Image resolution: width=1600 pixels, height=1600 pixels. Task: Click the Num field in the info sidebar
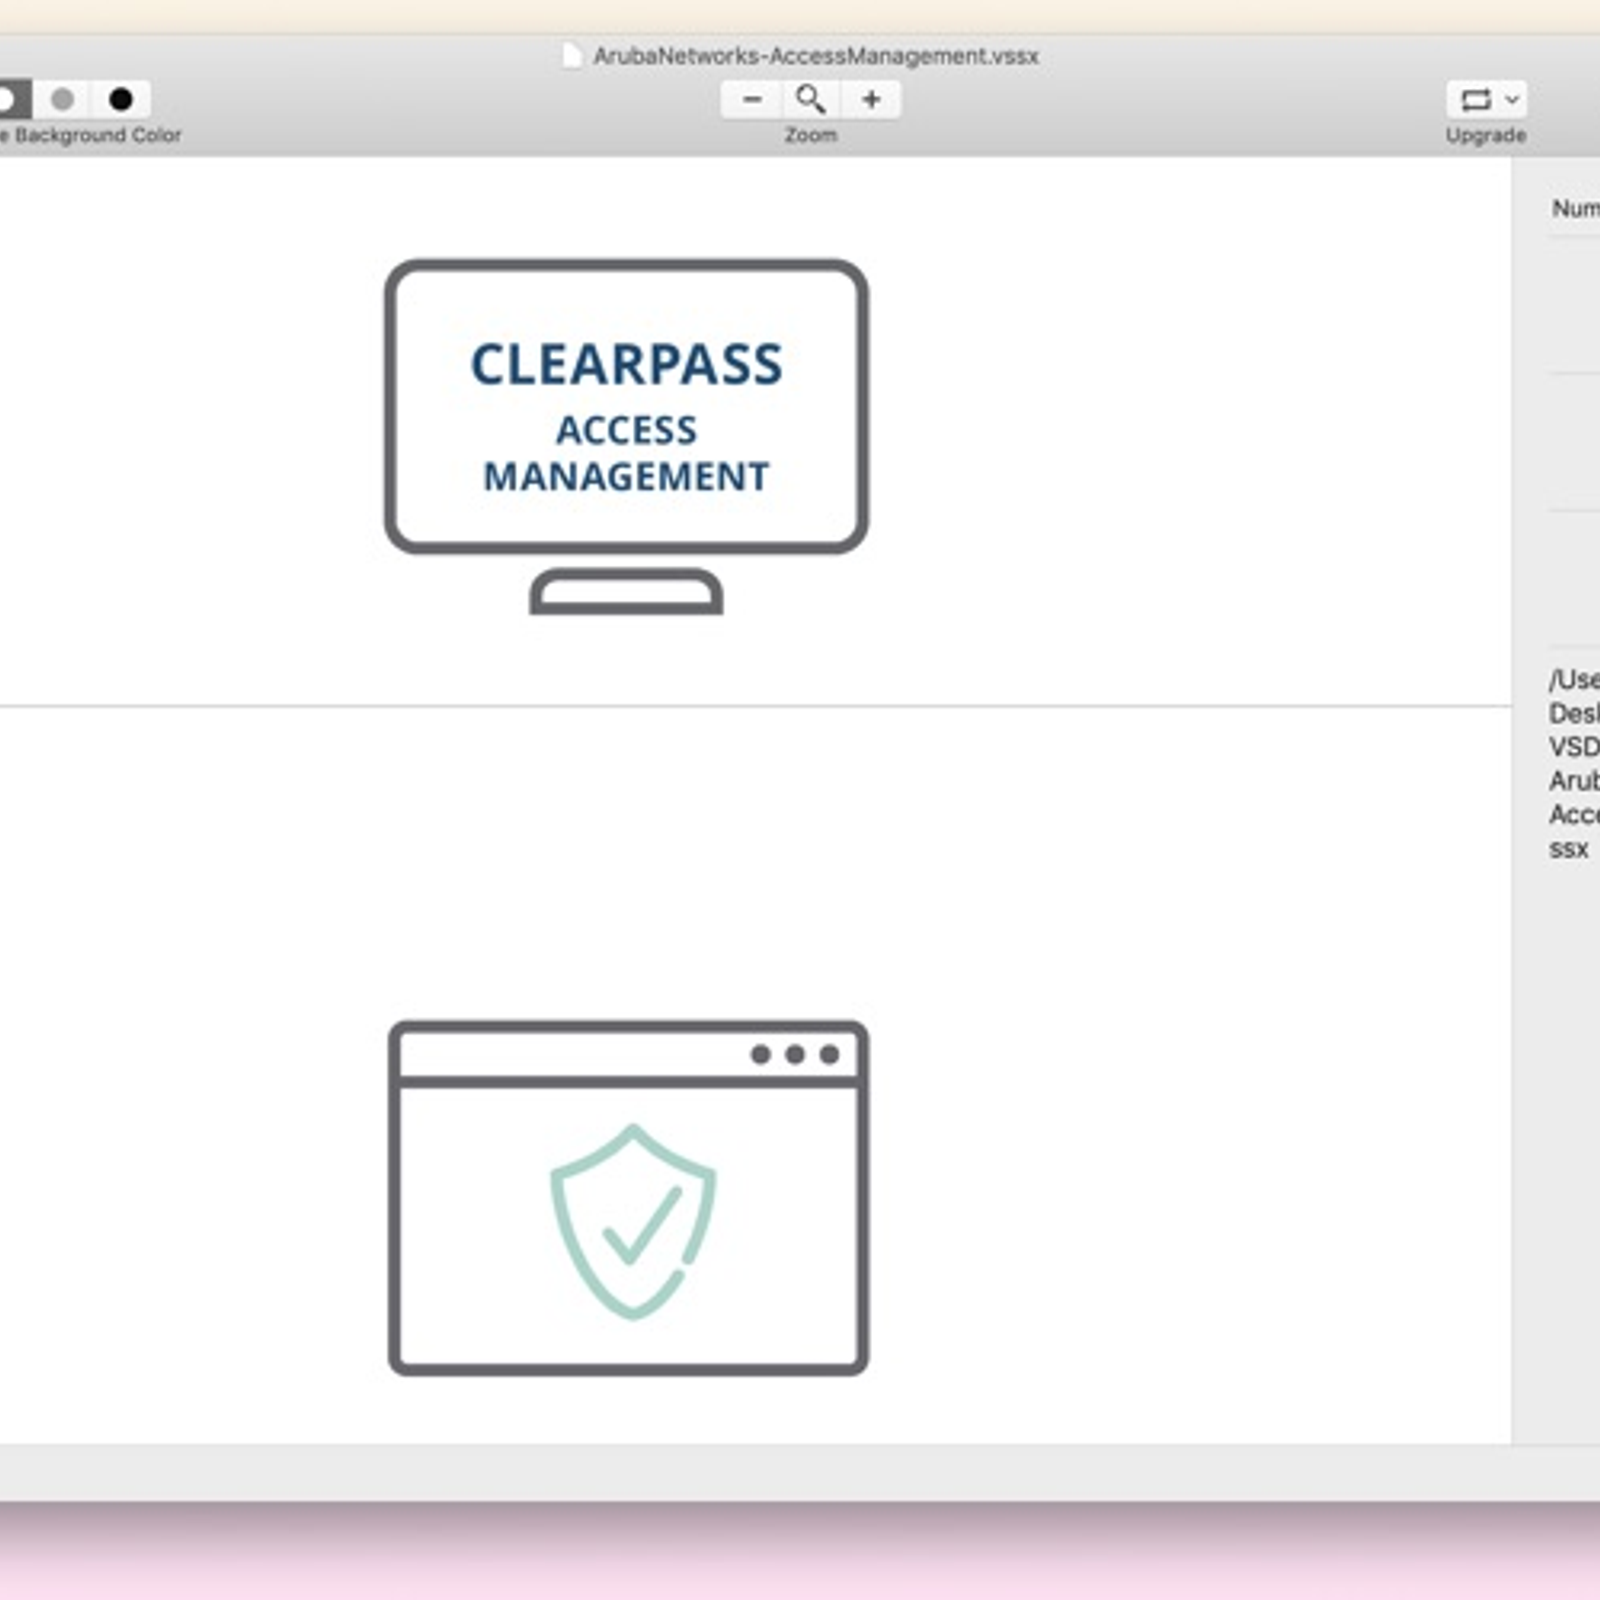[x=1574, y=208]
